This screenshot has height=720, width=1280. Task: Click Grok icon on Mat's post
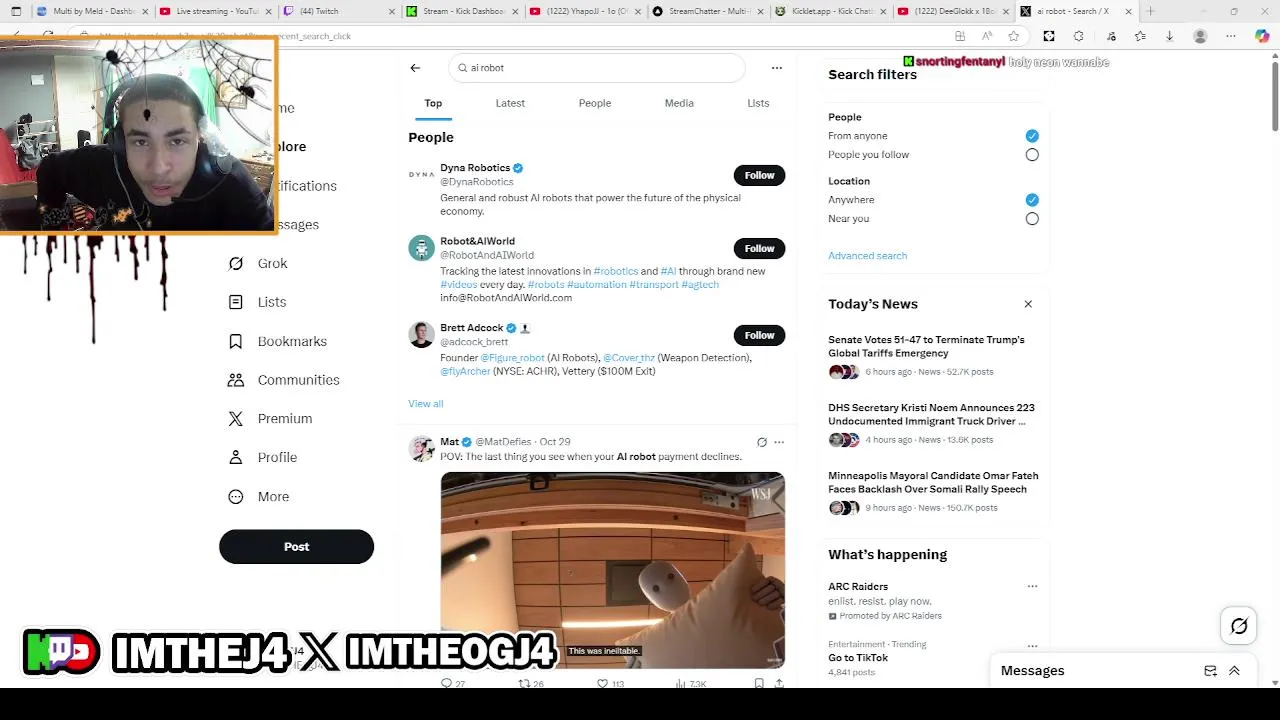pos(762,442)
